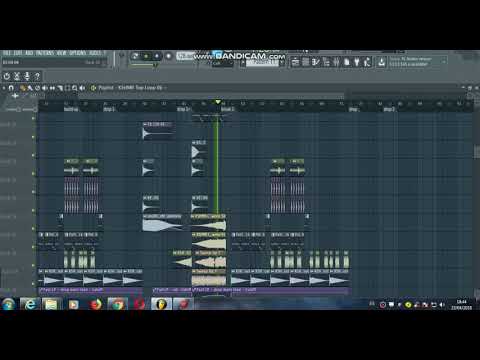
Task: Click the power-shaped icon in shortcut row
Action: 7,76
